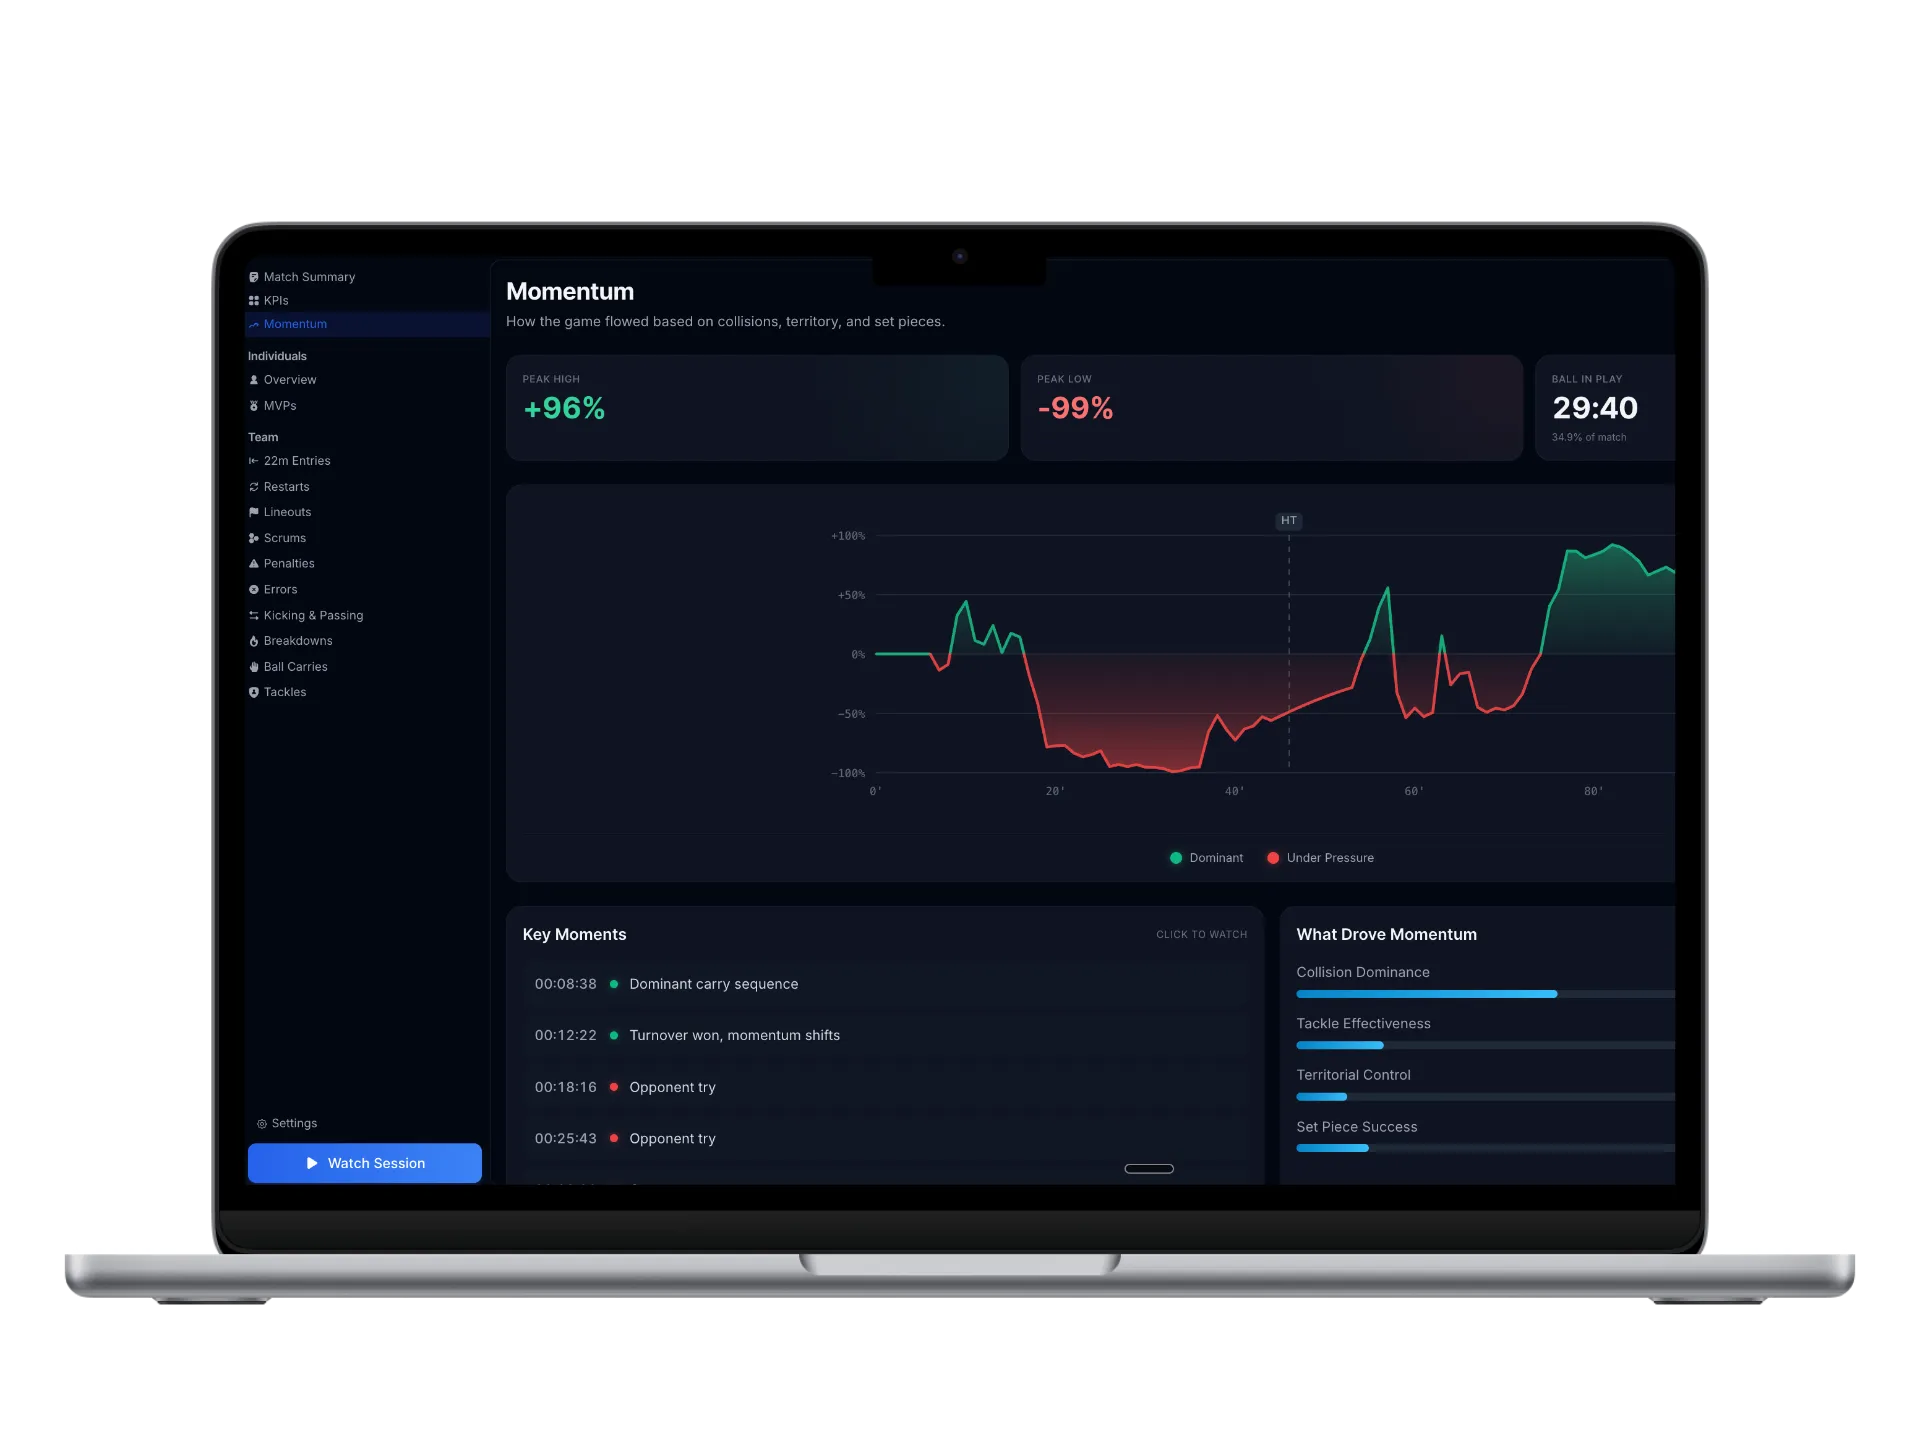This screenshot has width=1920, height=1440.
Task: Open the Breakdowns page
Action: tap(366, 641)
